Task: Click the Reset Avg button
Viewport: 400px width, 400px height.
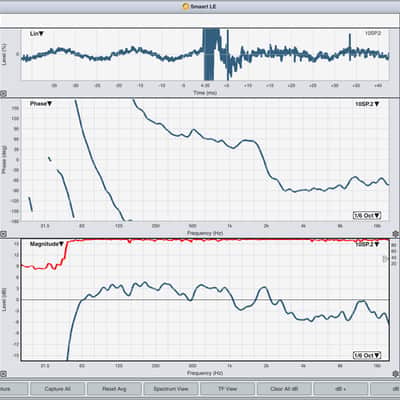Action: pos(114,389)
